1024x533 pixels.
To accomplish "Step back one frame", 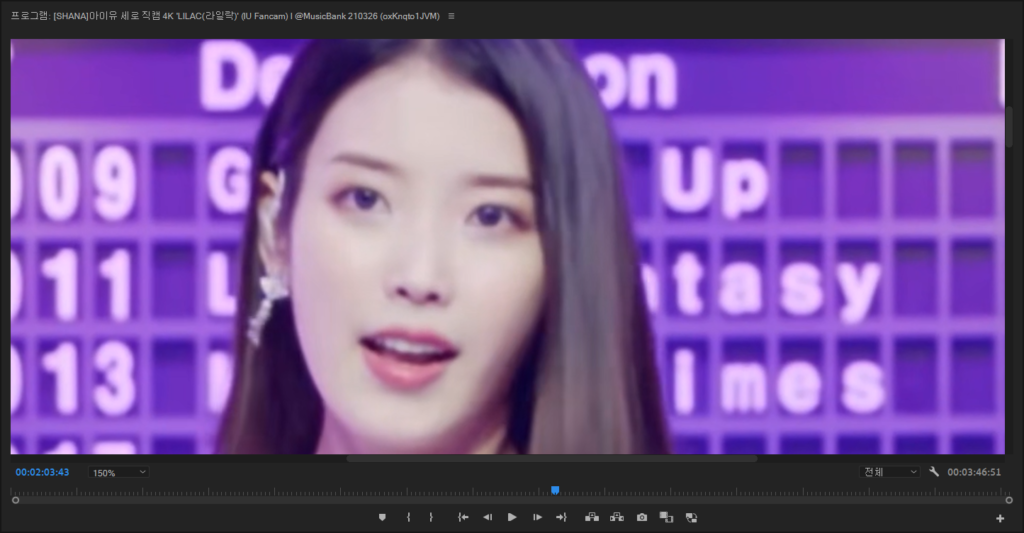I will 487,517.
